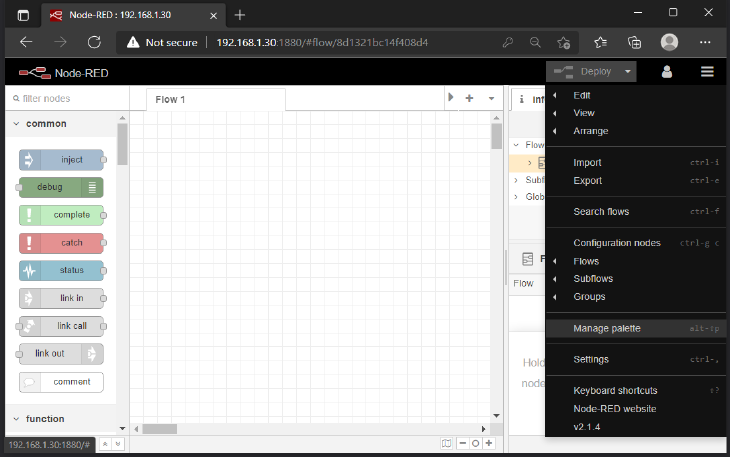Add a new flow tab with plus
The width and height of the screenshot is (730, 457).
[469, 98]
